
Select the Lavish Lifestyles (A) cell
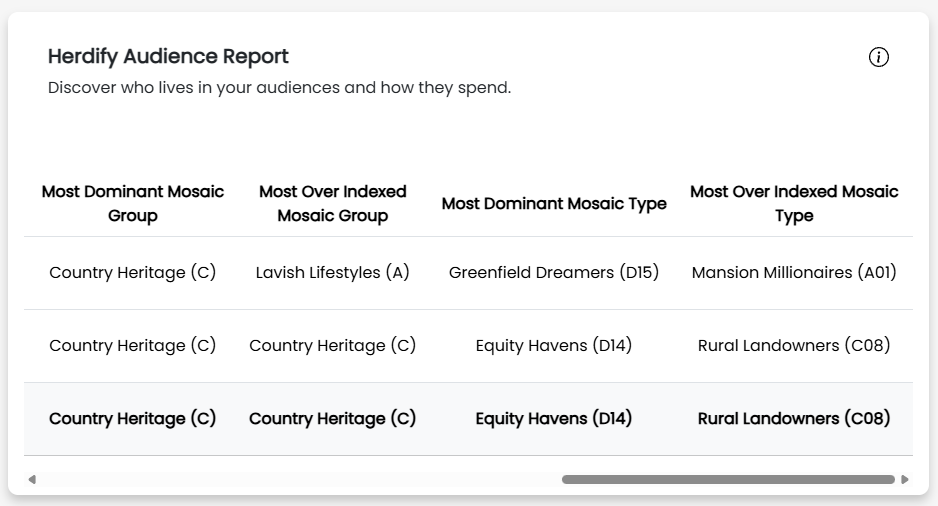[x=332, y=272]
